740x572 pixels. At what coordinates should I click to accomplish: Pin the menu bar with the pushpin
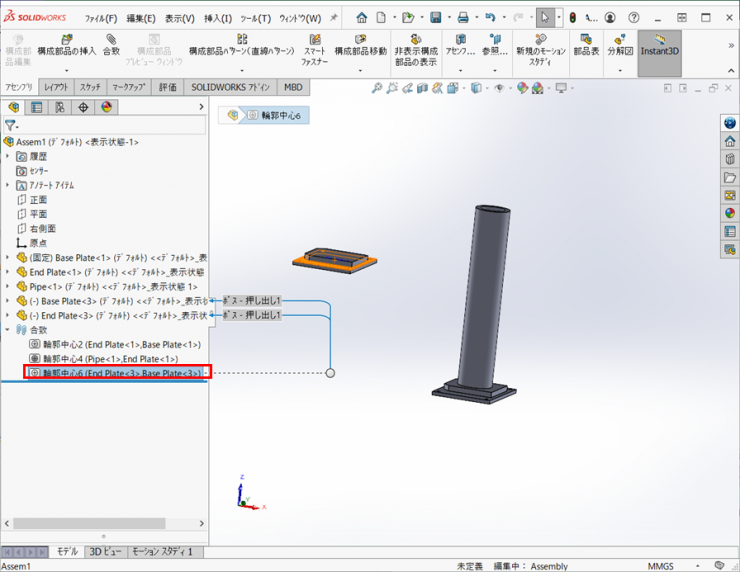(x=334, y=18)
